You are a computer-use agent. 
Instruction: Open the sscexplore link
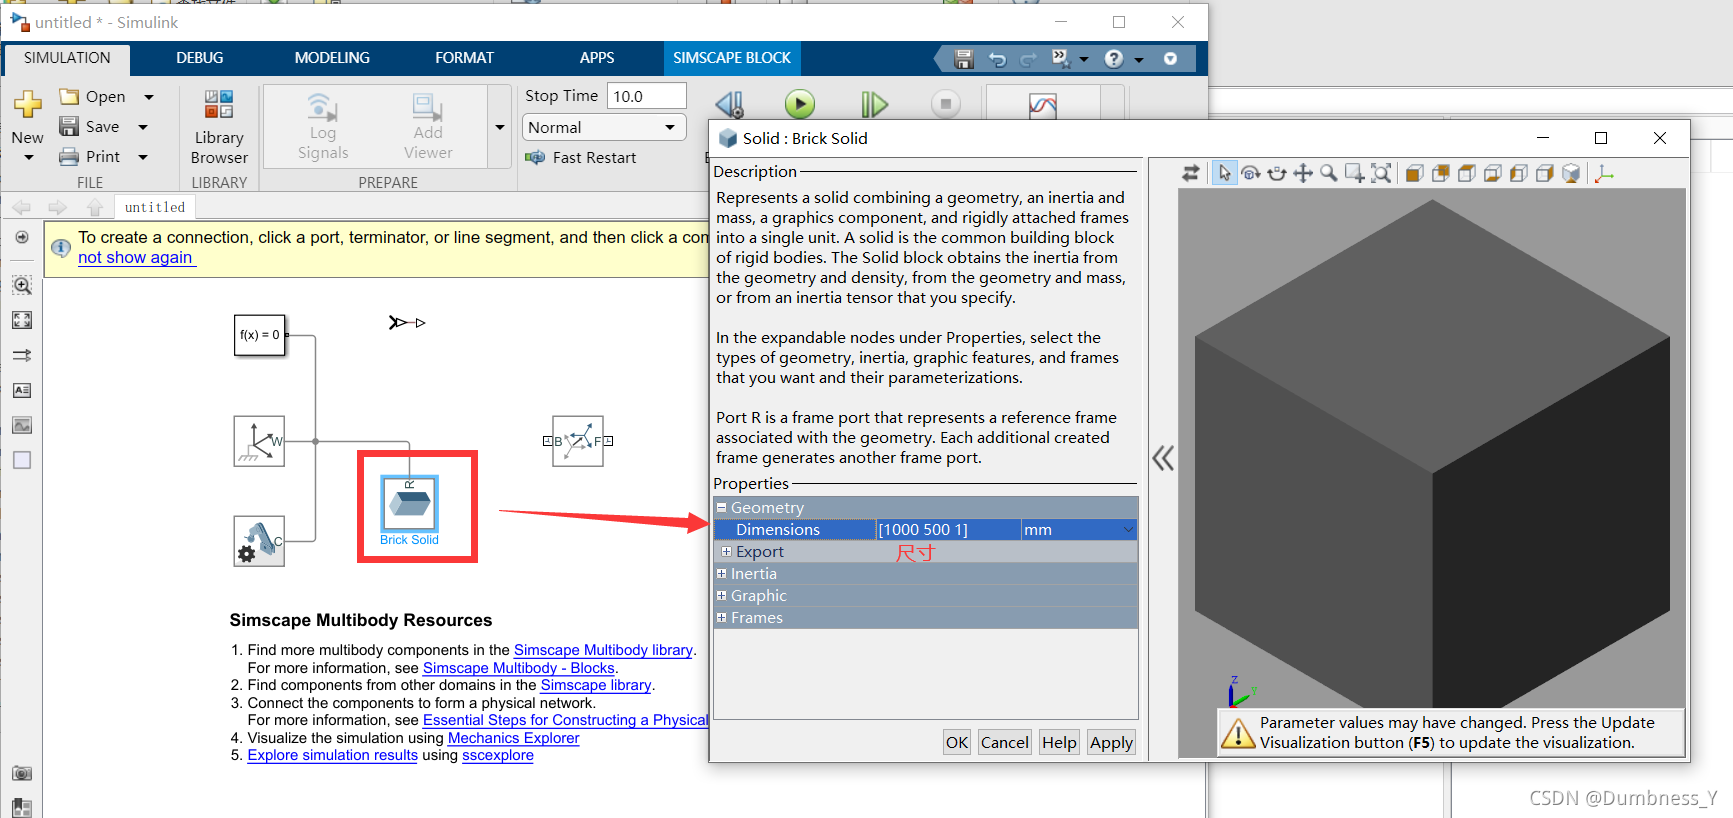click(498, 755)
